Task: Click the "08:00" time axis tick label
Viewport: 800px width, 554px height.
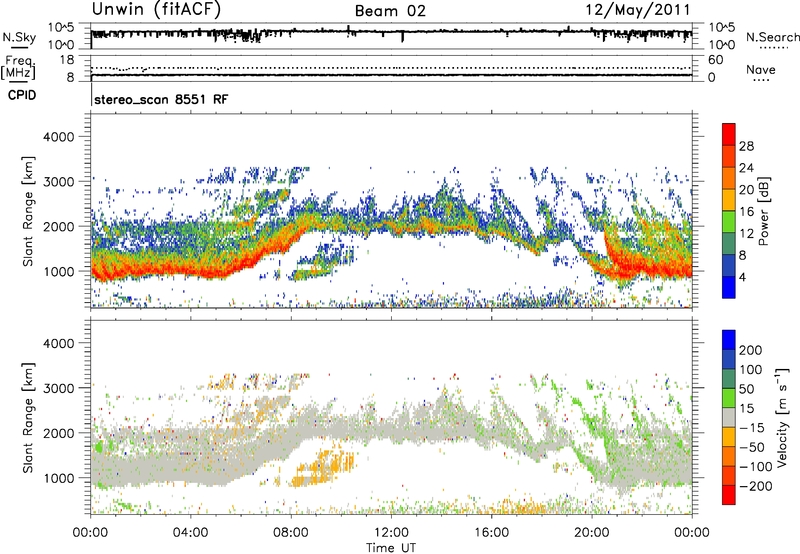Action: click(291, 533)
